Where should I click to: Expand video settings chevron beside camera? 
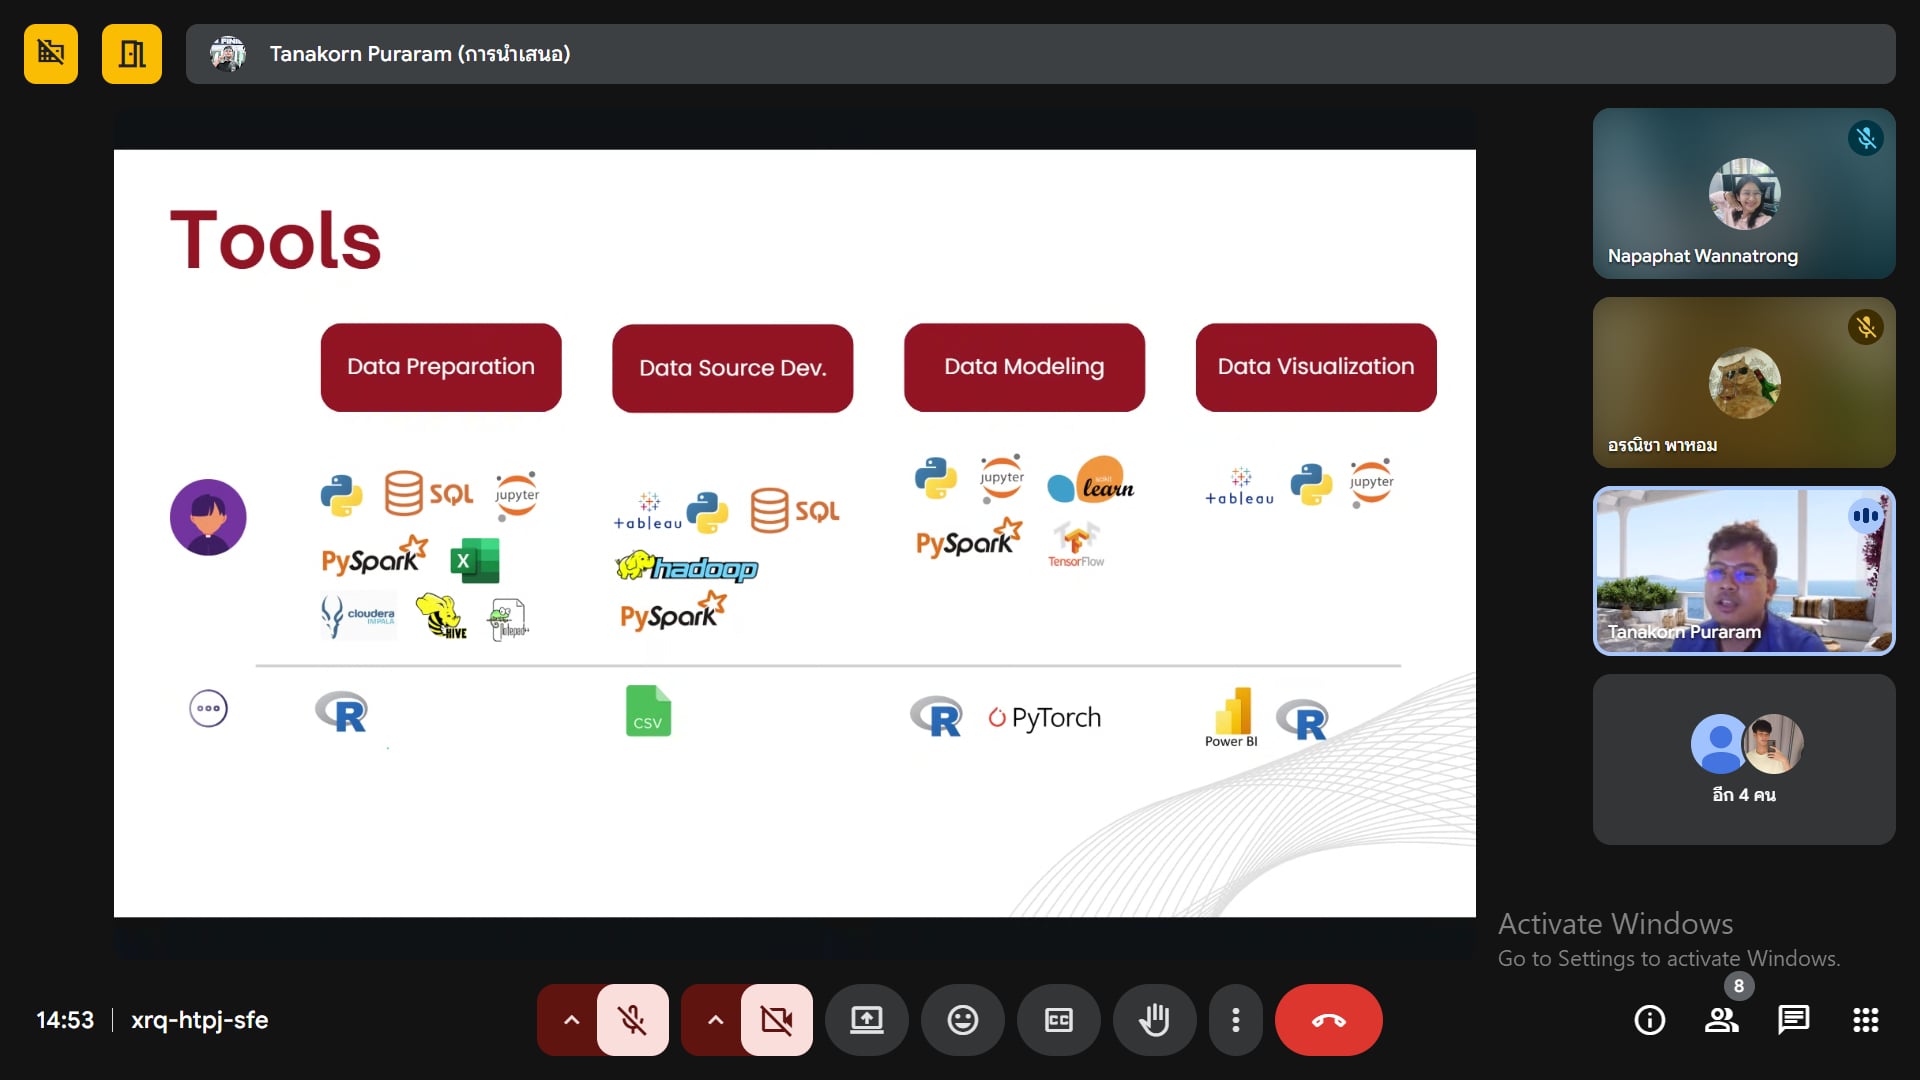[715, 1020]
